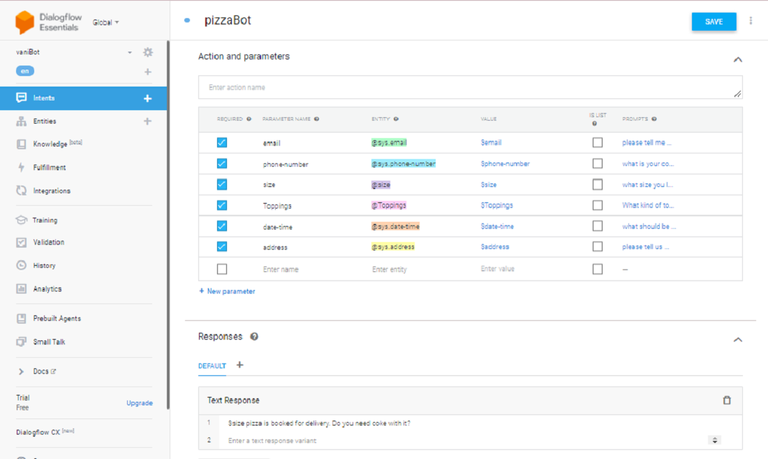Uncheck required for address parameter

[222, 246]
